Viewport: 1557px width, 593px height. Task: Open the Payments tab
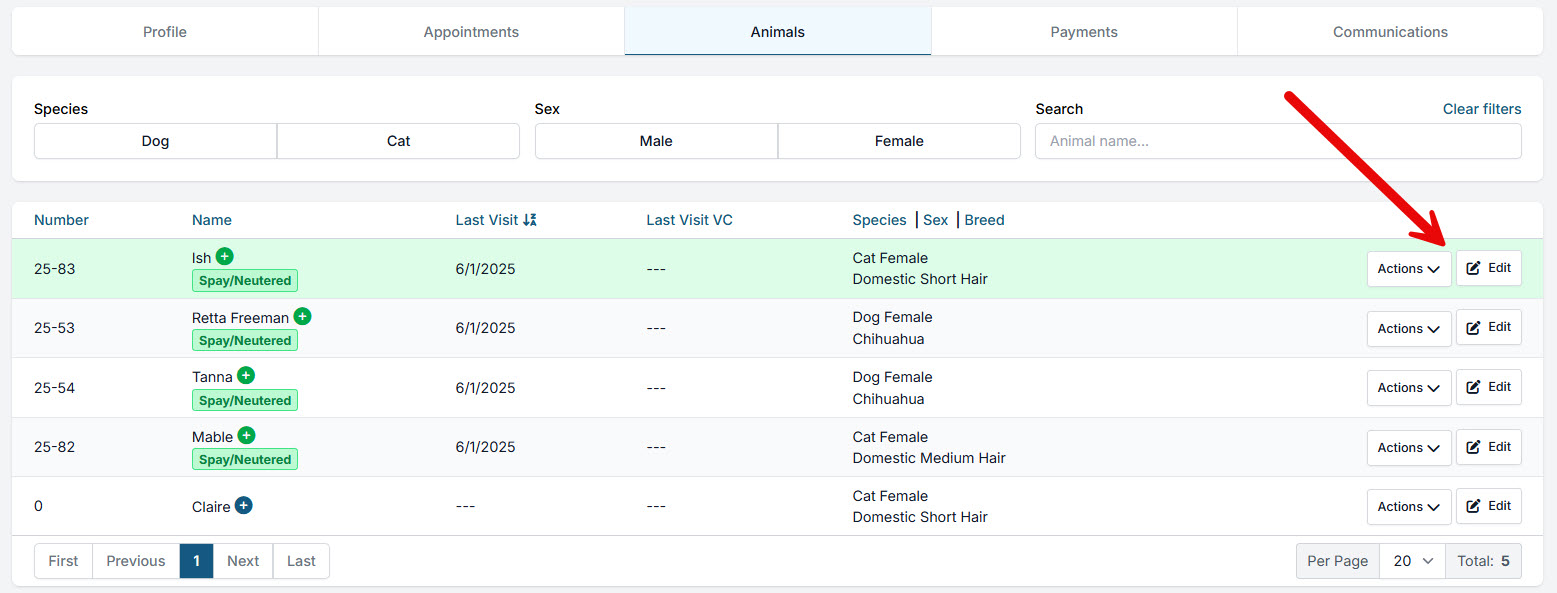pos(1084,32)
